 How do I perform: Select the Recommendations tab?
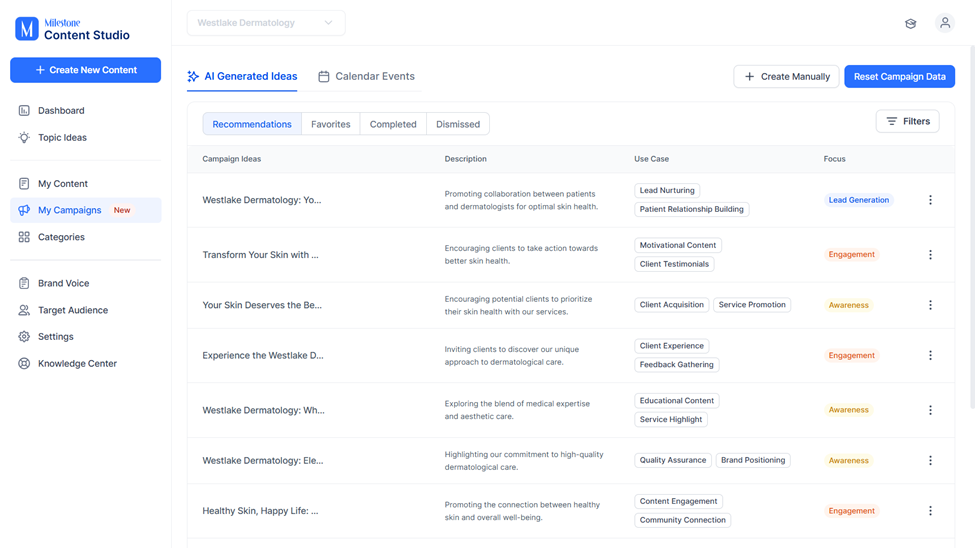point(252,124)
